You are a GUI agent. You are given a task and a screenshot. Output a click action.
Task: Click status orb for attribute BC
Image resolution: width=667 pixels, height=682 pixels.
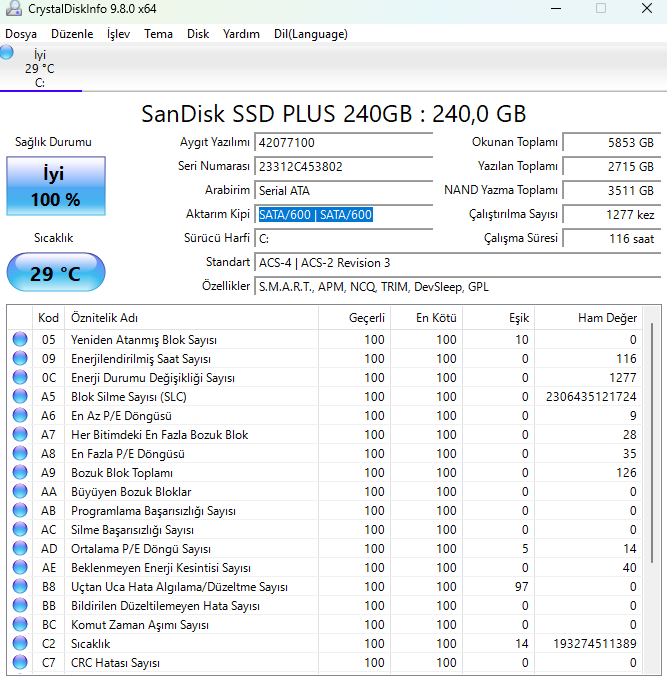point(20,624)
